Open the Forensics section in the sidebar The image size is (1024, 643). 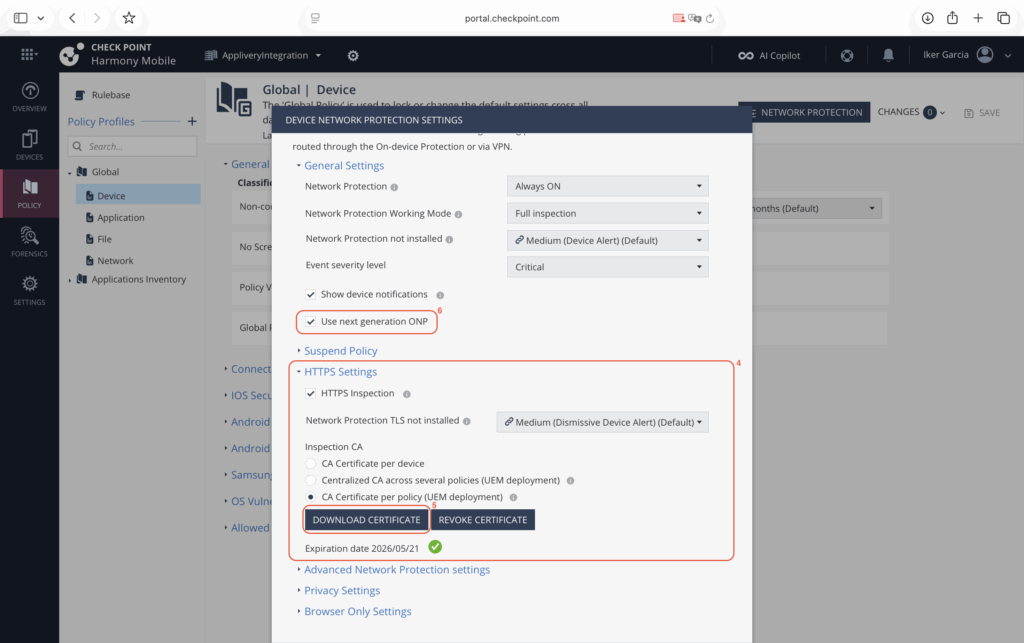[29, 239]
